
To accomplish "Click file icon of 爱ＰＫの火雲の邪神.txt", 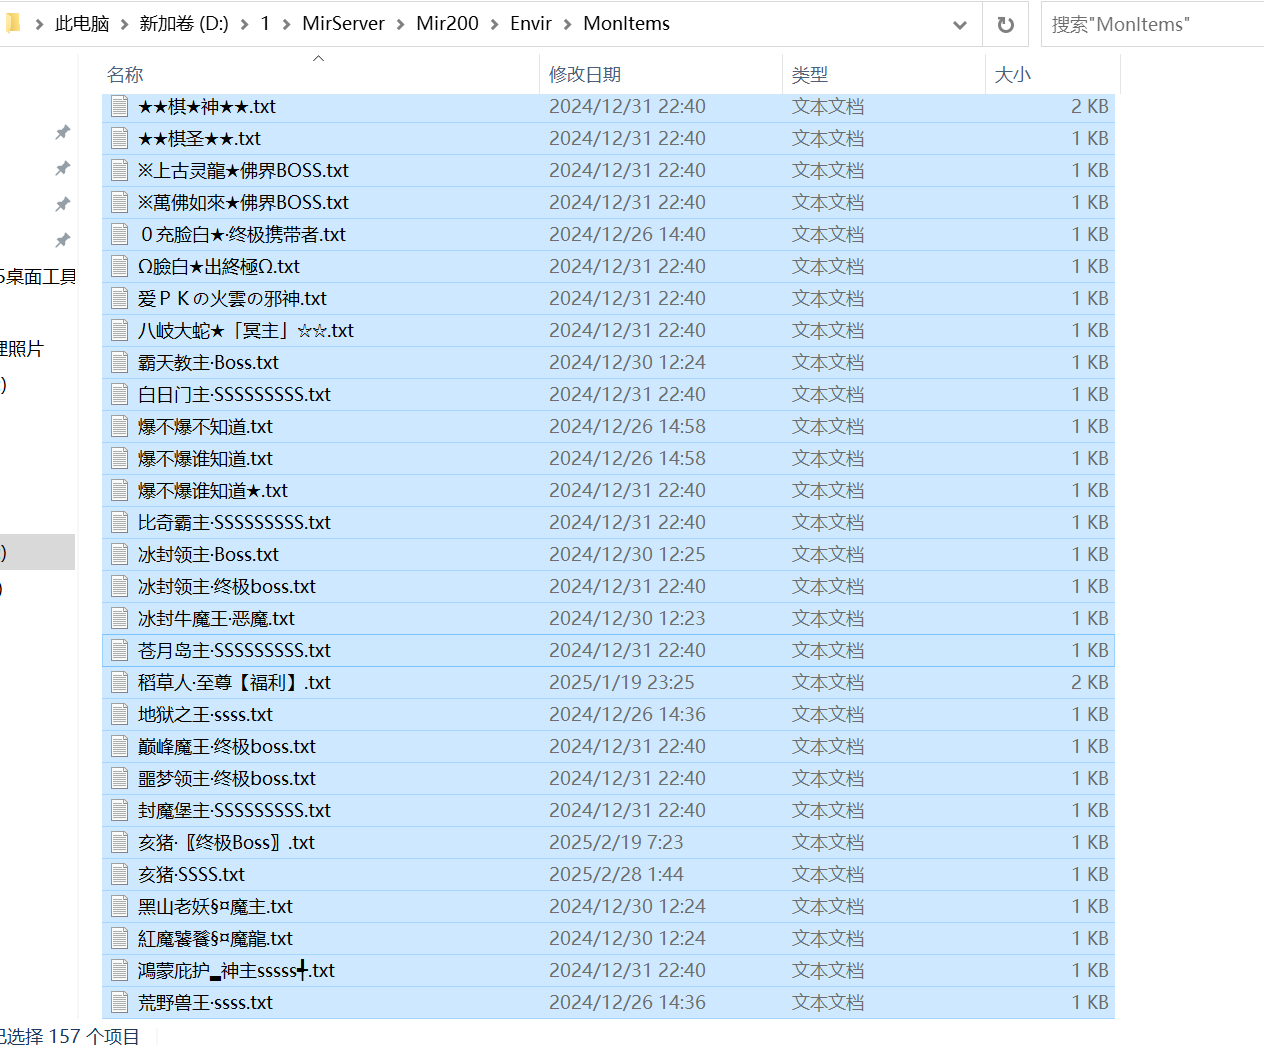I will point(120,298).
